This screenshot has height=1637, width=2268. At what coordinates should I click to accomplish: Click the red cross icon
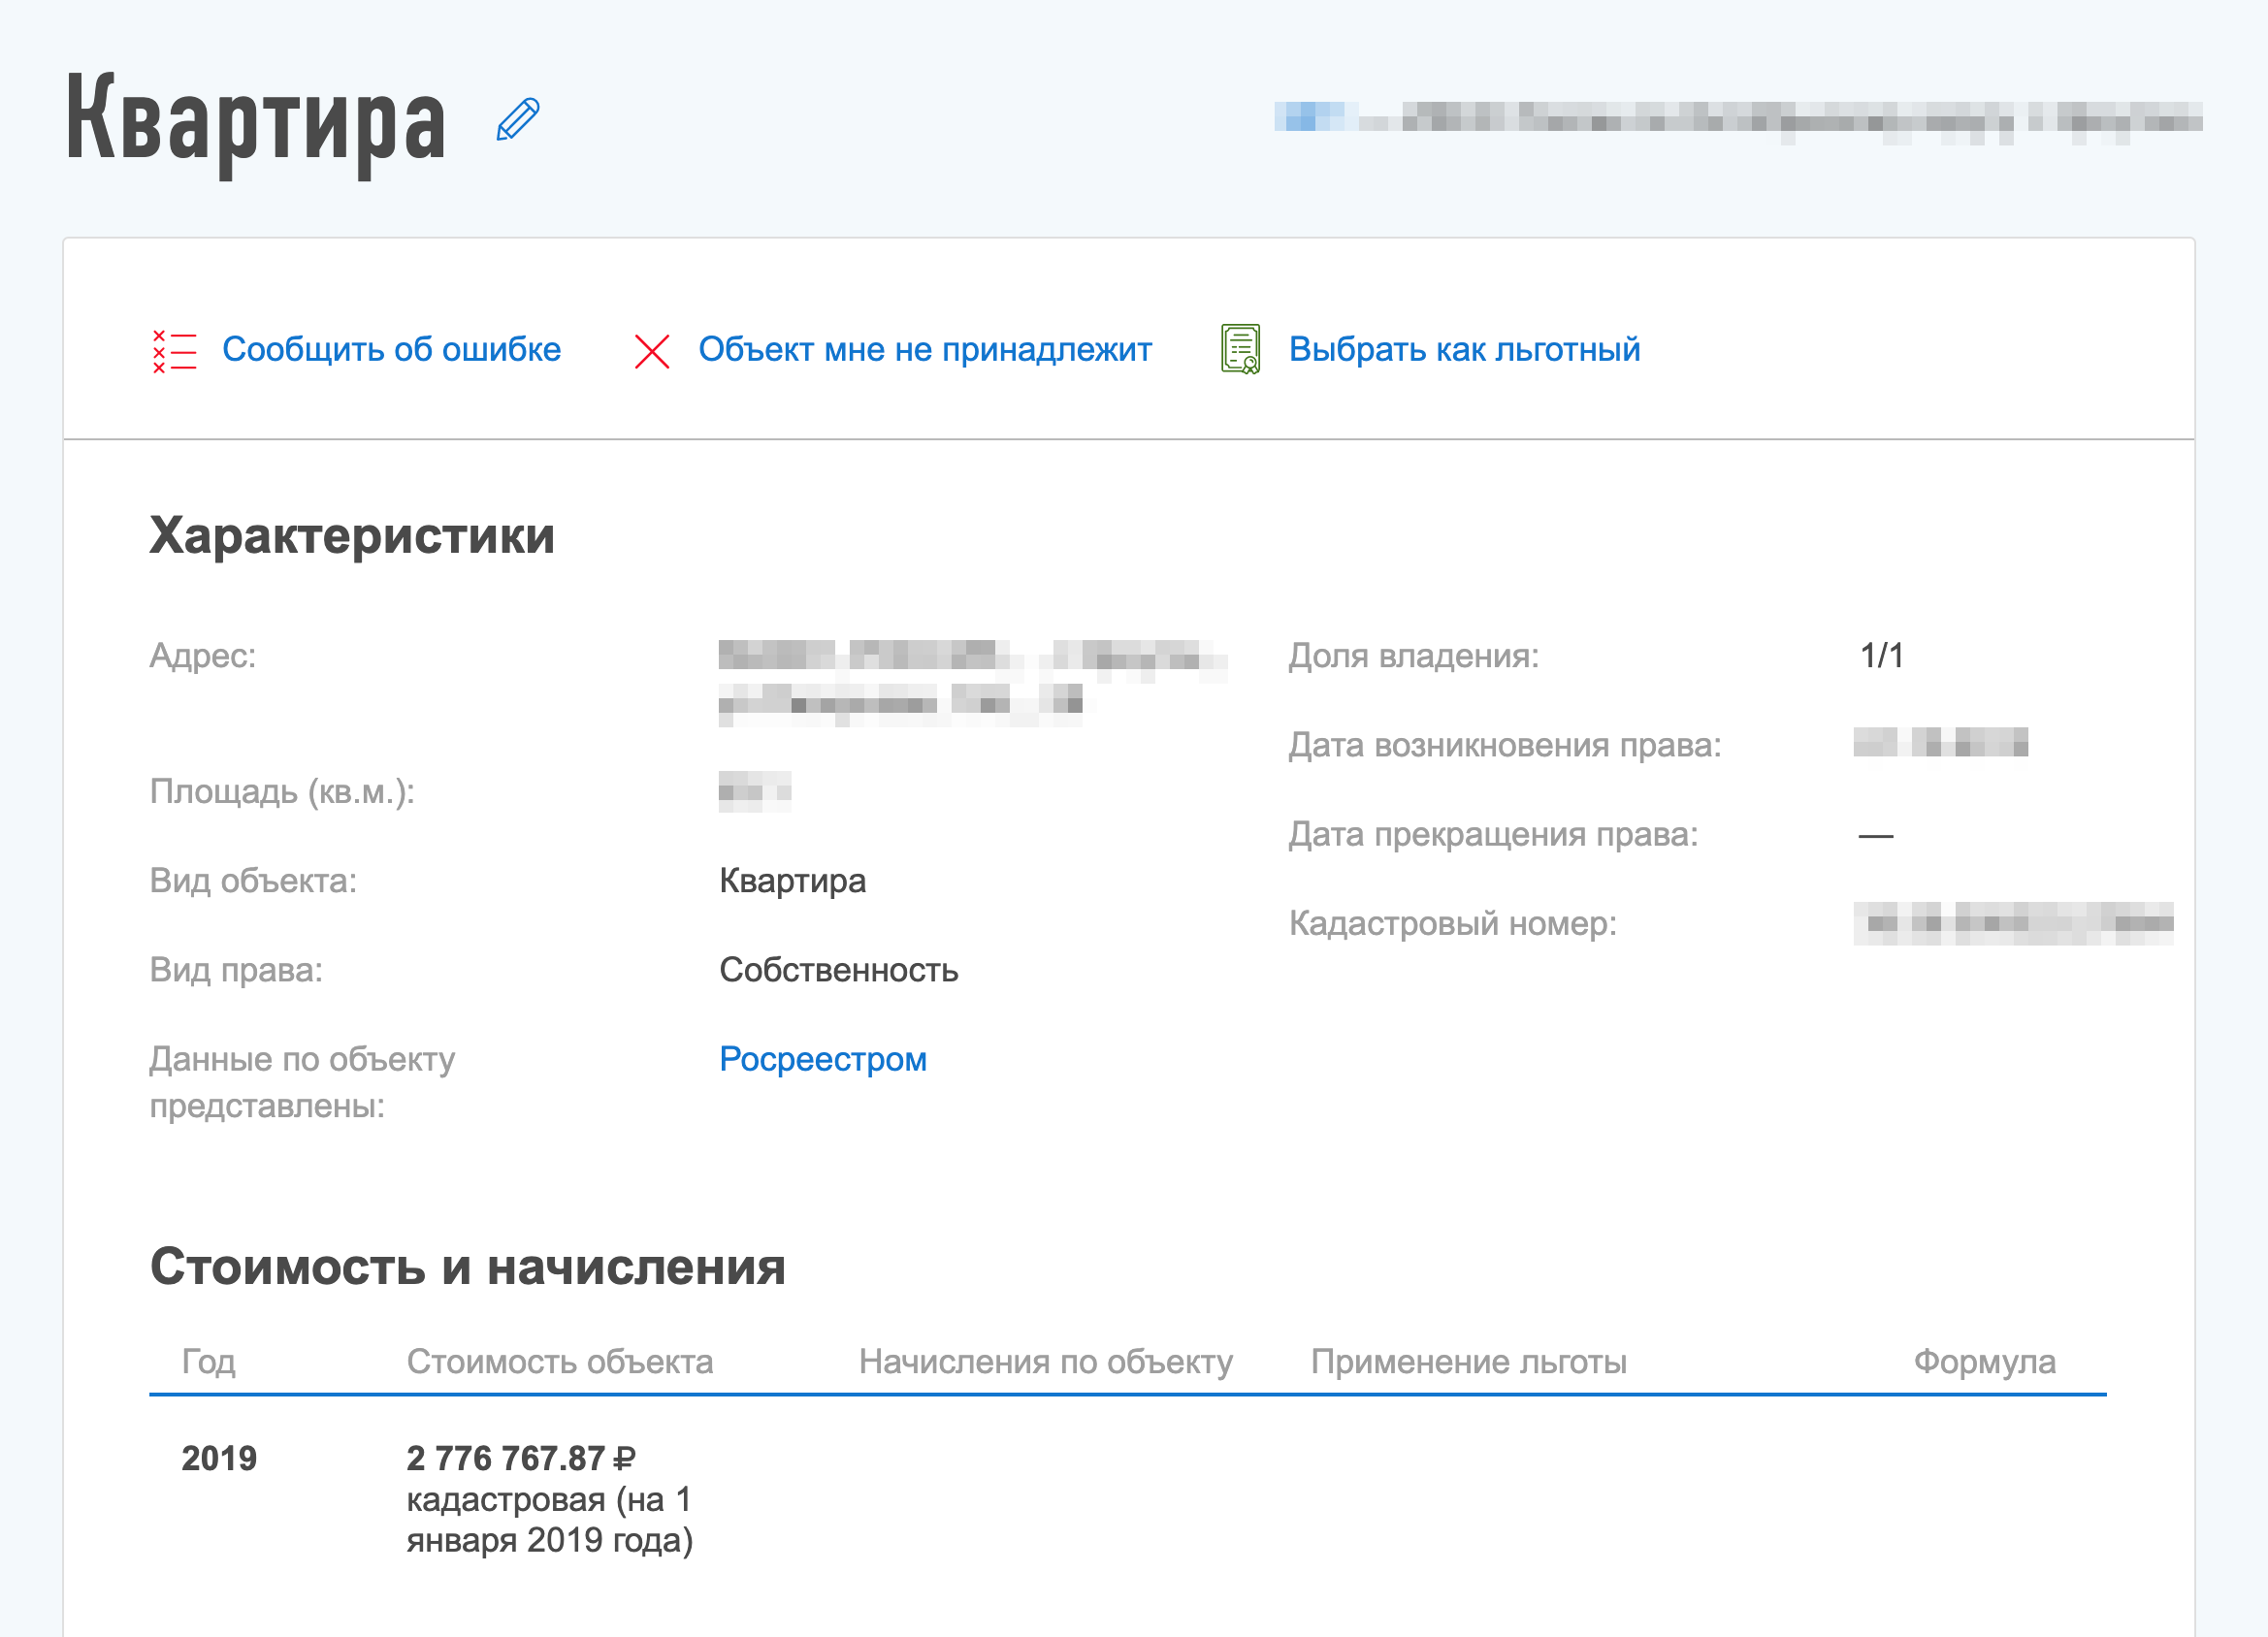click(x=652, y=351)
